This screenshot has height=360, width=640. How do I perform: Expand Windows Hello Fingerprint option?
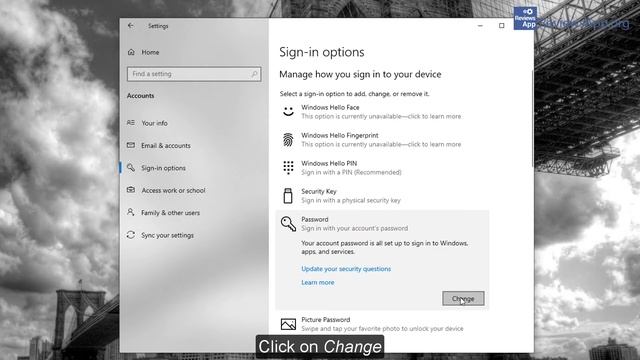pyautogui.click(x=382, y=140)
